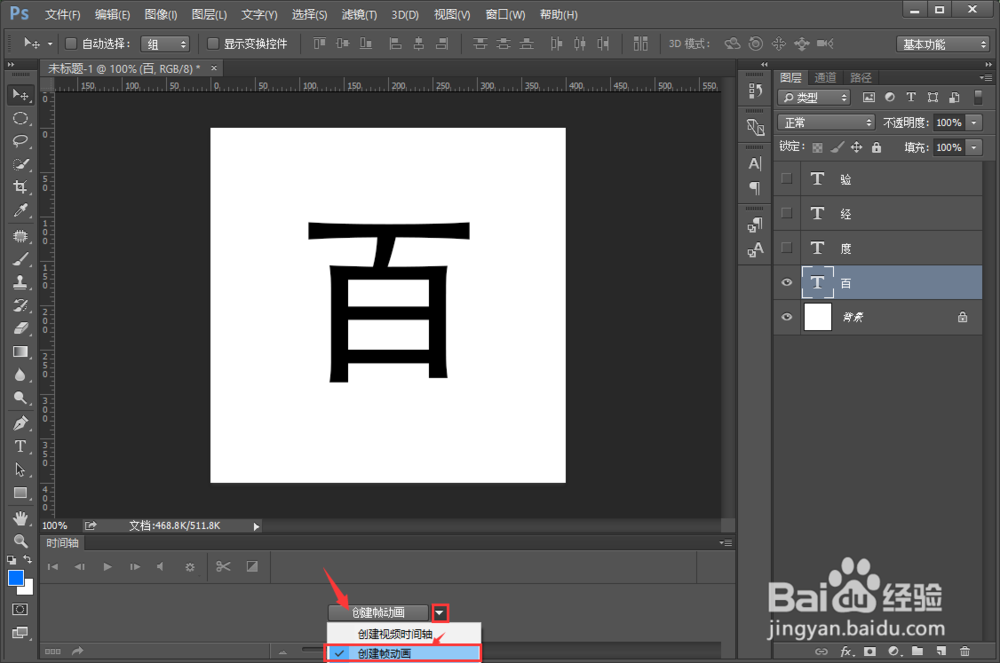Select the Move tool in the toolbar
The image size is (1000, 663).
point(21,94)
